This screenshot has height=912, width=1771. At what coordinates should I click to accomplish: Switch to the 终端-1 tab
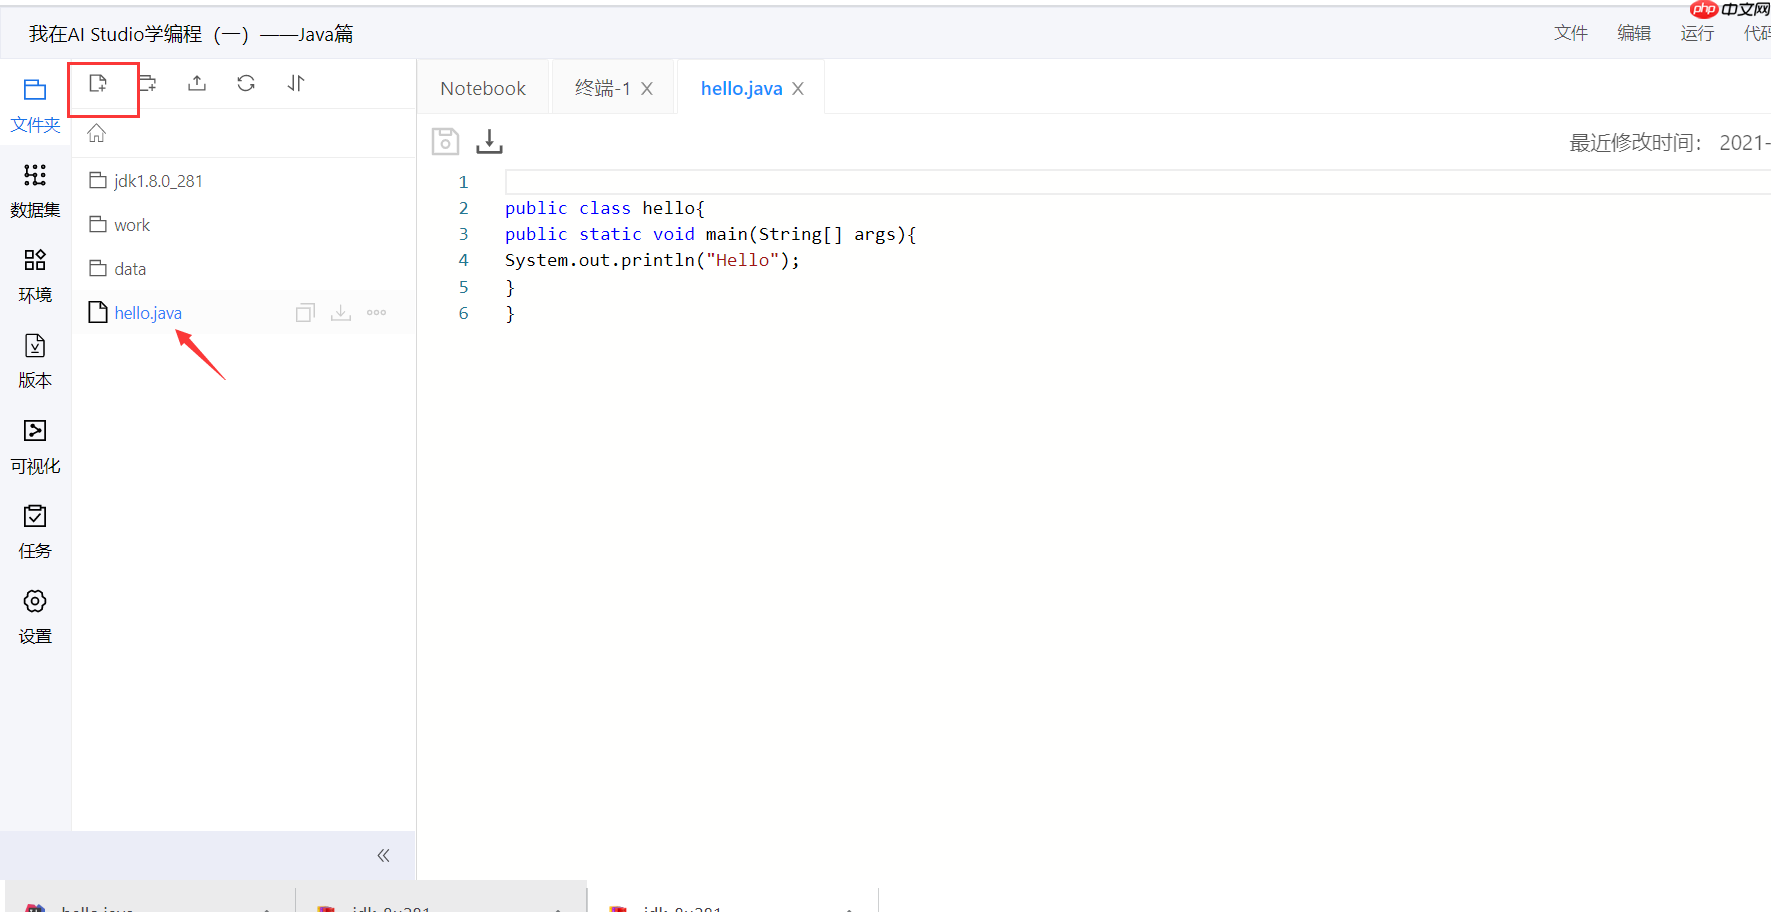tap(603, 88)
